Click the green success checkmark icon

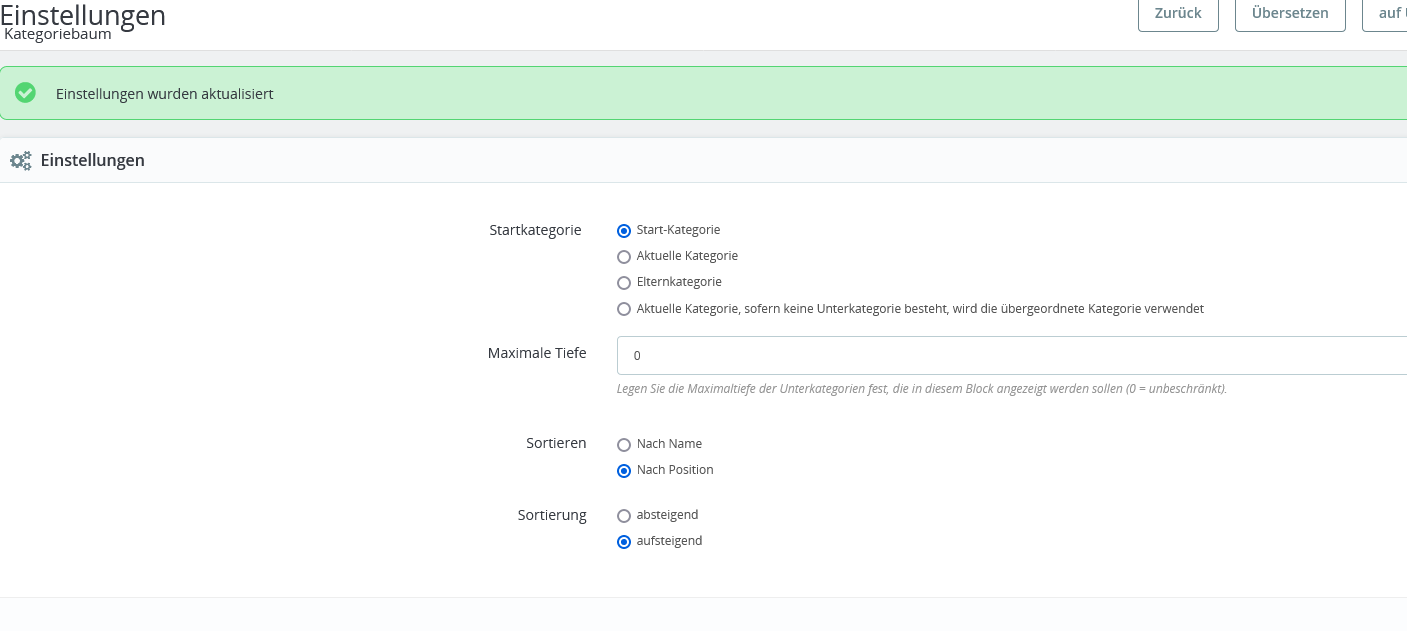[x=25, y=93]
